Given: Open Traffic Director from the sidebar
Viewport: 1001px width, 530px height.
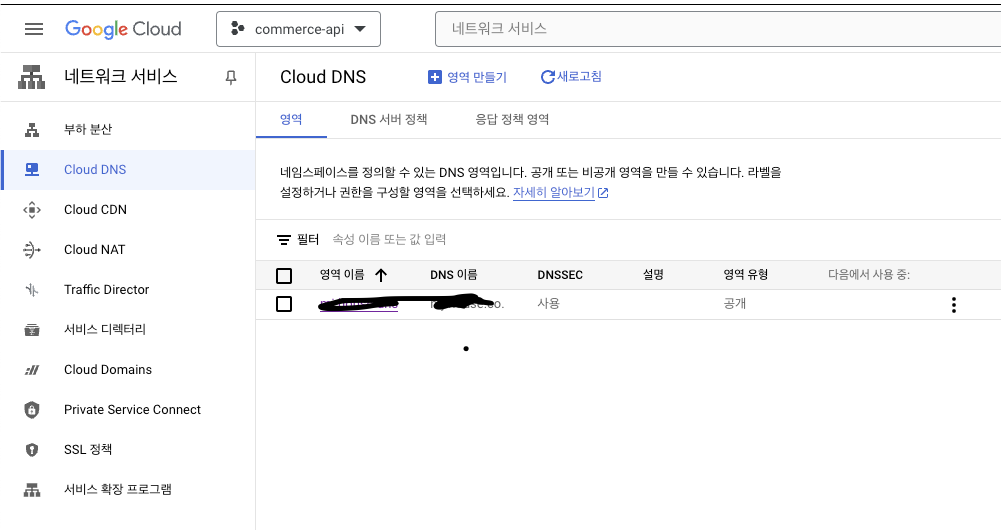Looking at the screenshot, I should [x=107, y=290].
